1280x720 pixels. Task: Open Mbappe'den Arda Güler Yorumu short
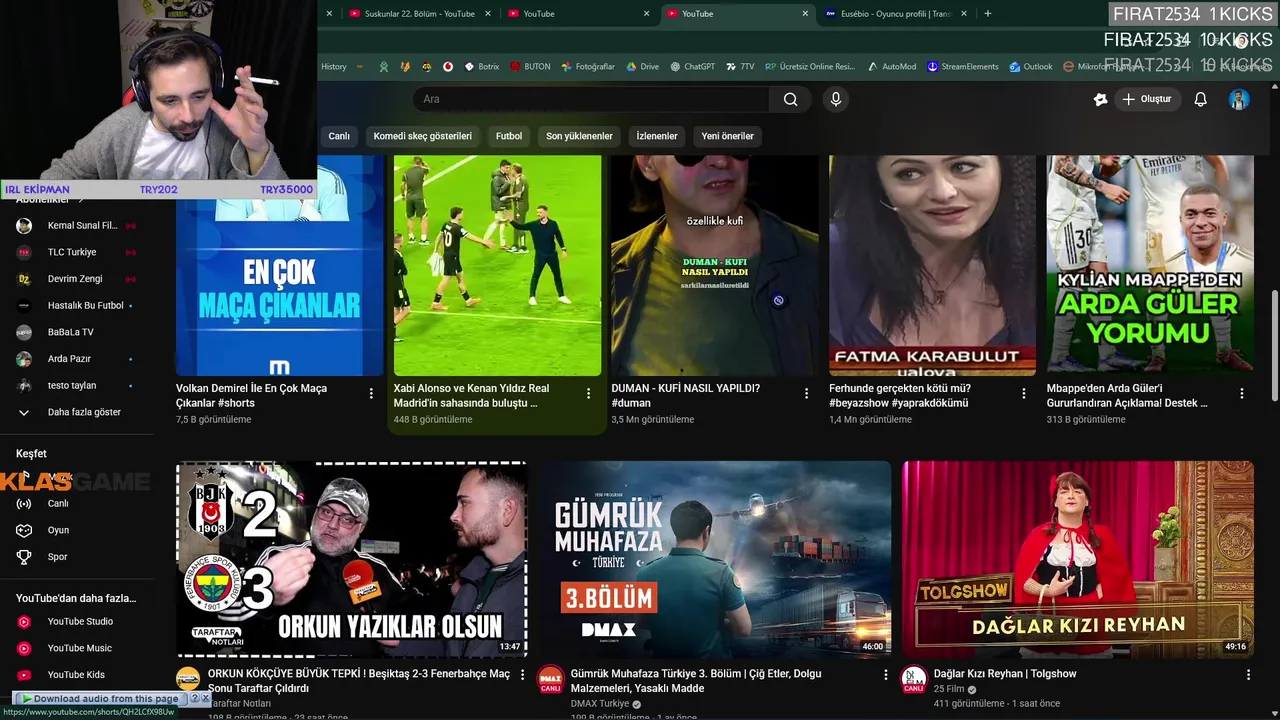(1150, 266)
